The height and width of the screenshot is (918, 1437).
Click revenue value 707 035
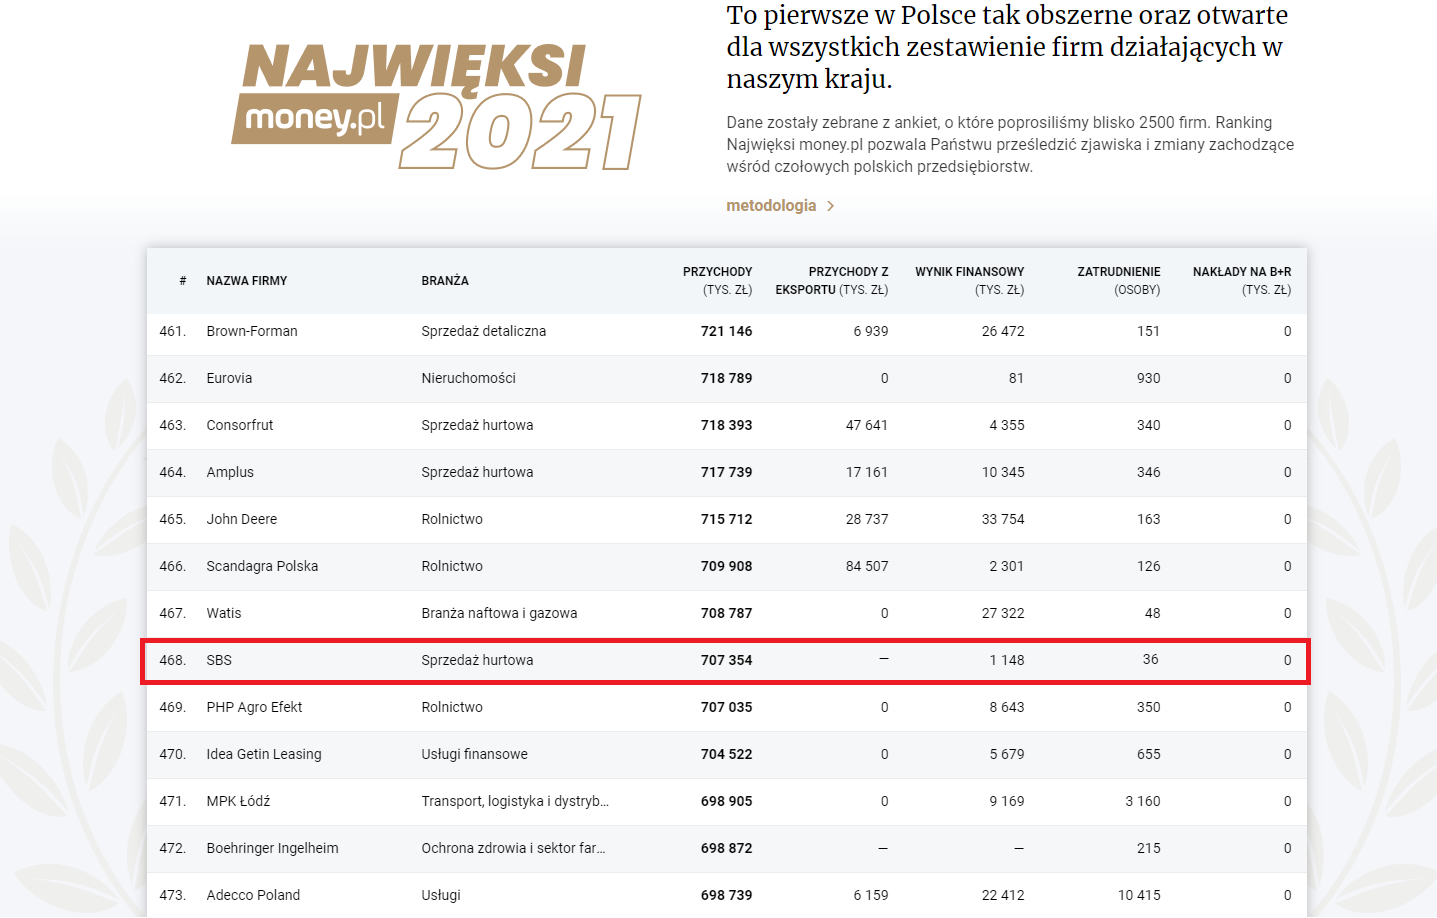[726, 707]
